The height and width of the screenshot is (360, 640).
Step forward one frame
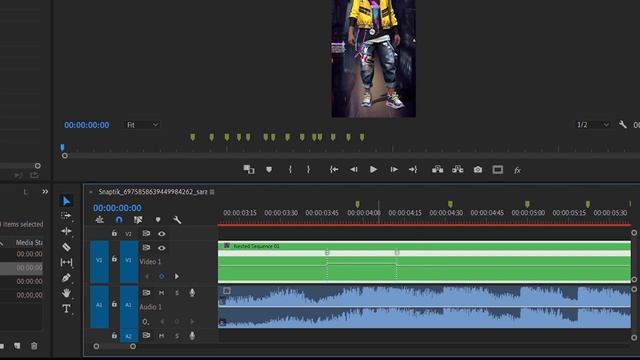[x=394, y=169]
